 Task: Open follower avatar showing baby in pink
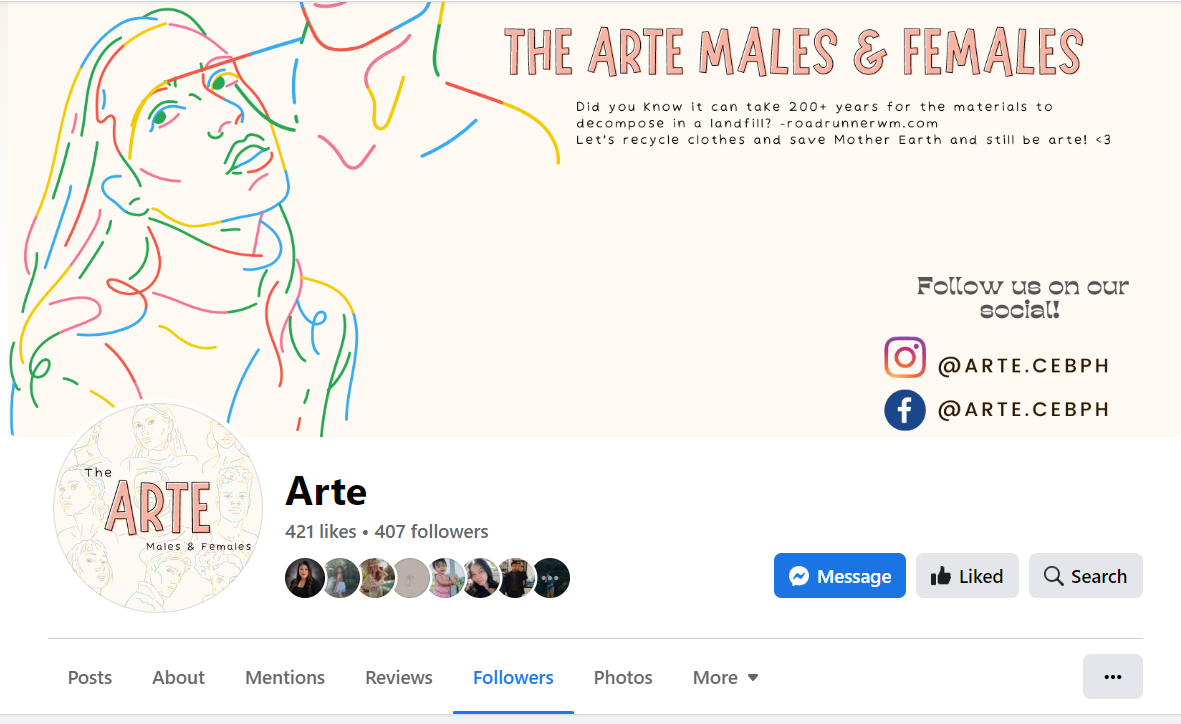click(446, 578)
